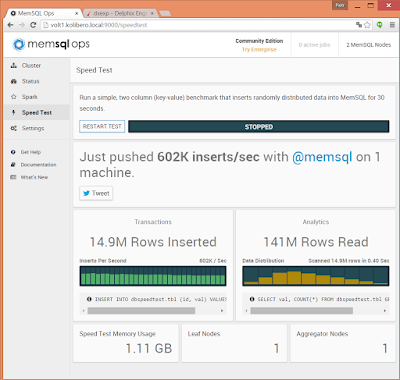
Task: Click the INSERT query info icon
Action: click(x=89, y=299)
